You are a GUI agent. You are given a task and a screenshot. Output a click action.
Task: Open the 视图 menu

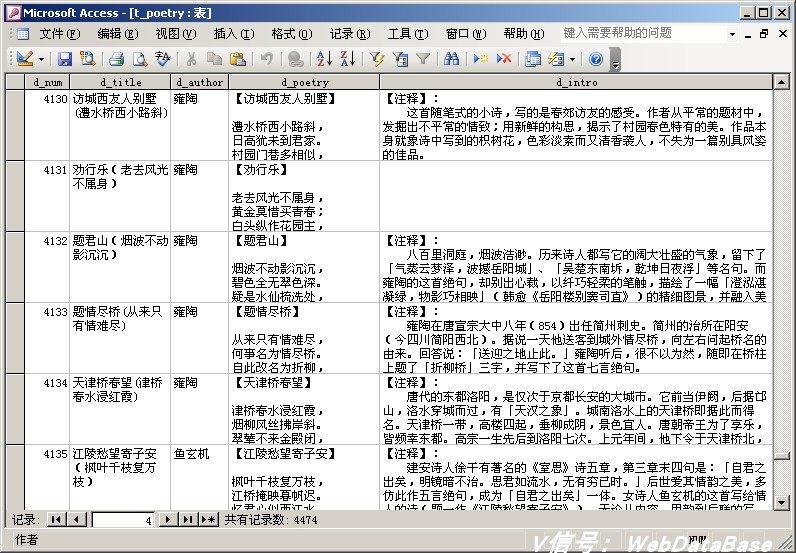coord(176,34)
